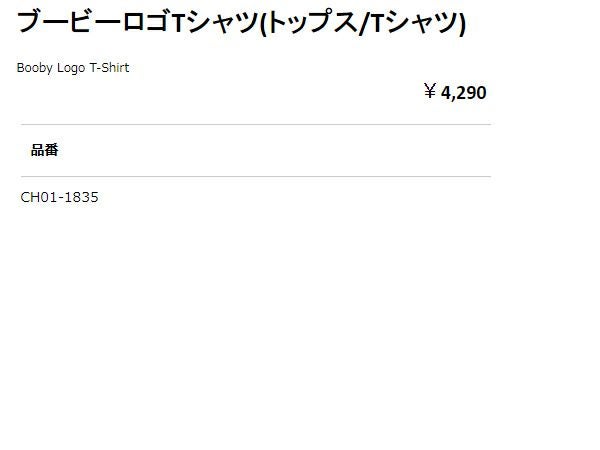Click the number 4,290 in the price
Viewport: 600px width, 450px height.
tap(464, 93)
